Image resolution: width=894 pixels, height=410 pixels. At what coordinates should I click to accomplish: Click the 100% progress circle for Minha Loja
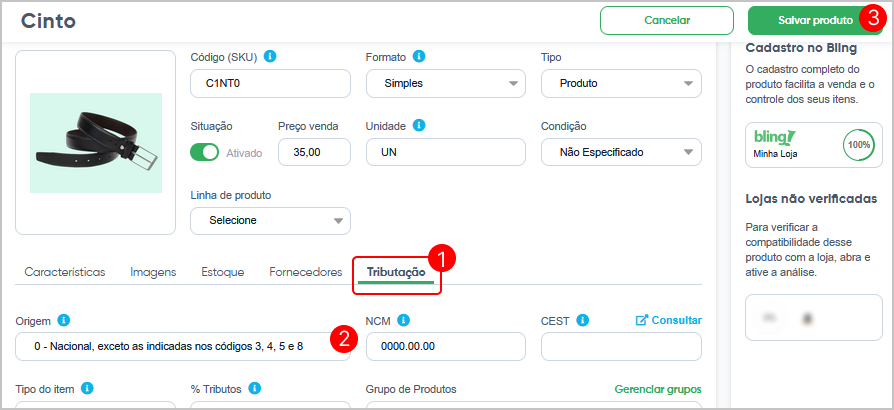[858, 145]
